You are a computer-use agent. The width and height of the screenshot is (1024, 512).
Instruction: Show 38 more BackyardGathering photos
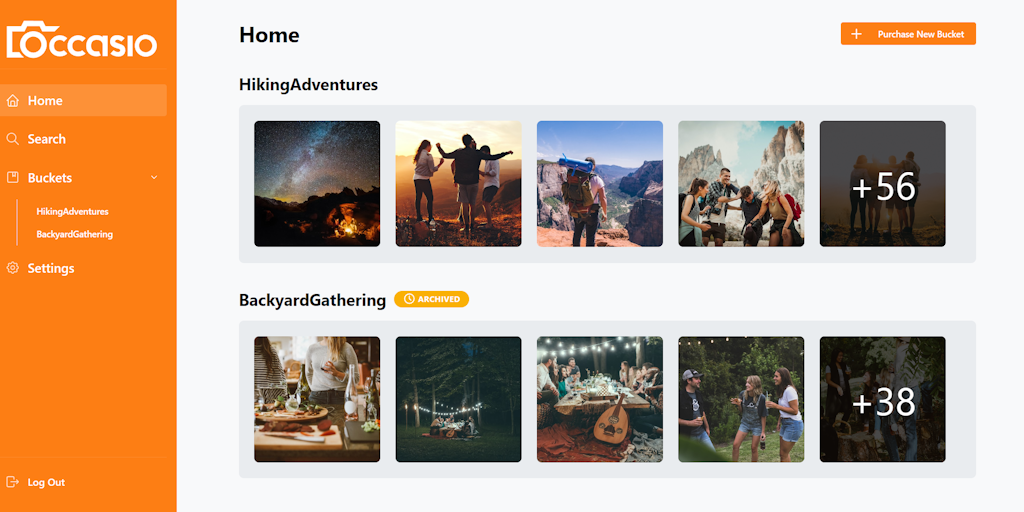882,399
